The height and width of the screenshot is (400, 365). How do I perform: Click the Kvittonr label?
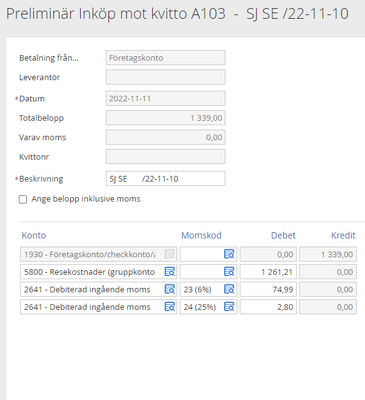click(34, 157)
